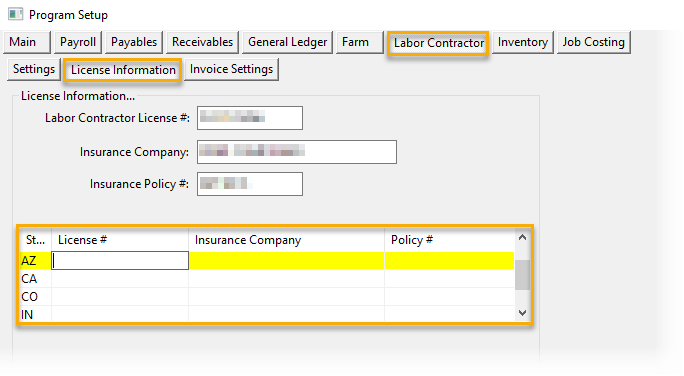
Task: Select the License Information sub-tab
Action: [123, 70]
